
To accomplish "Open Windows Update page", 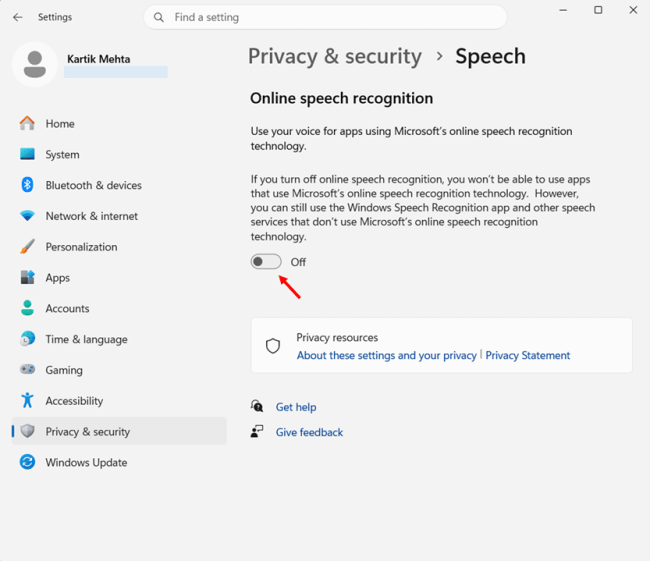I will coord(119,462).
